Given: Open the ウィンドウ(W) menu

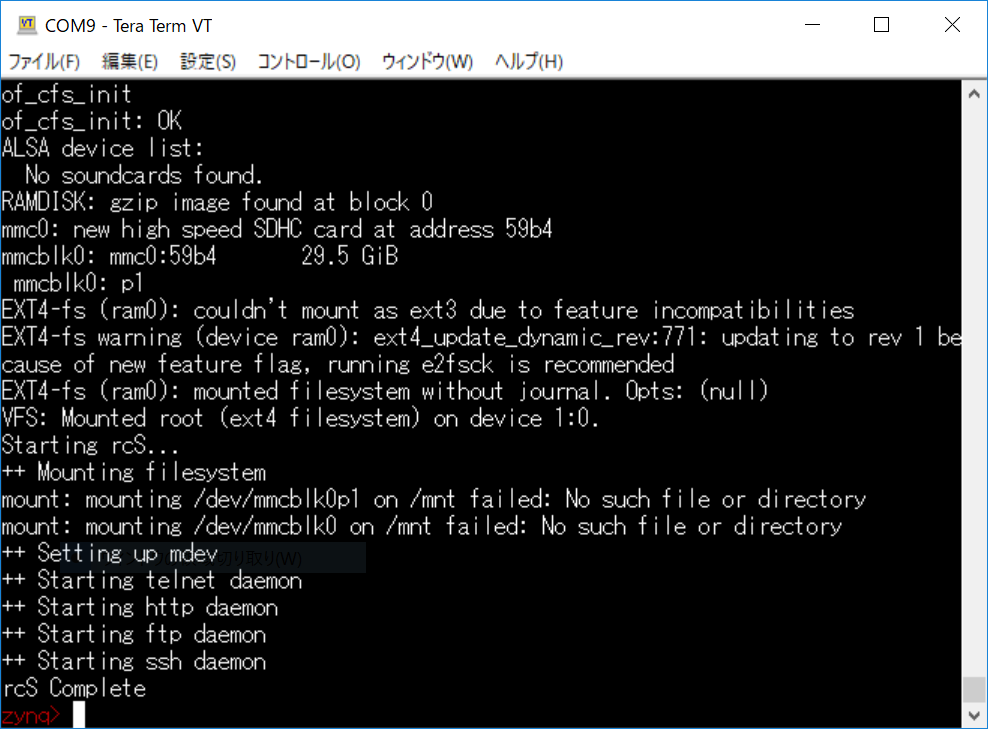Looking at the screenshot, I should (429, 61).
